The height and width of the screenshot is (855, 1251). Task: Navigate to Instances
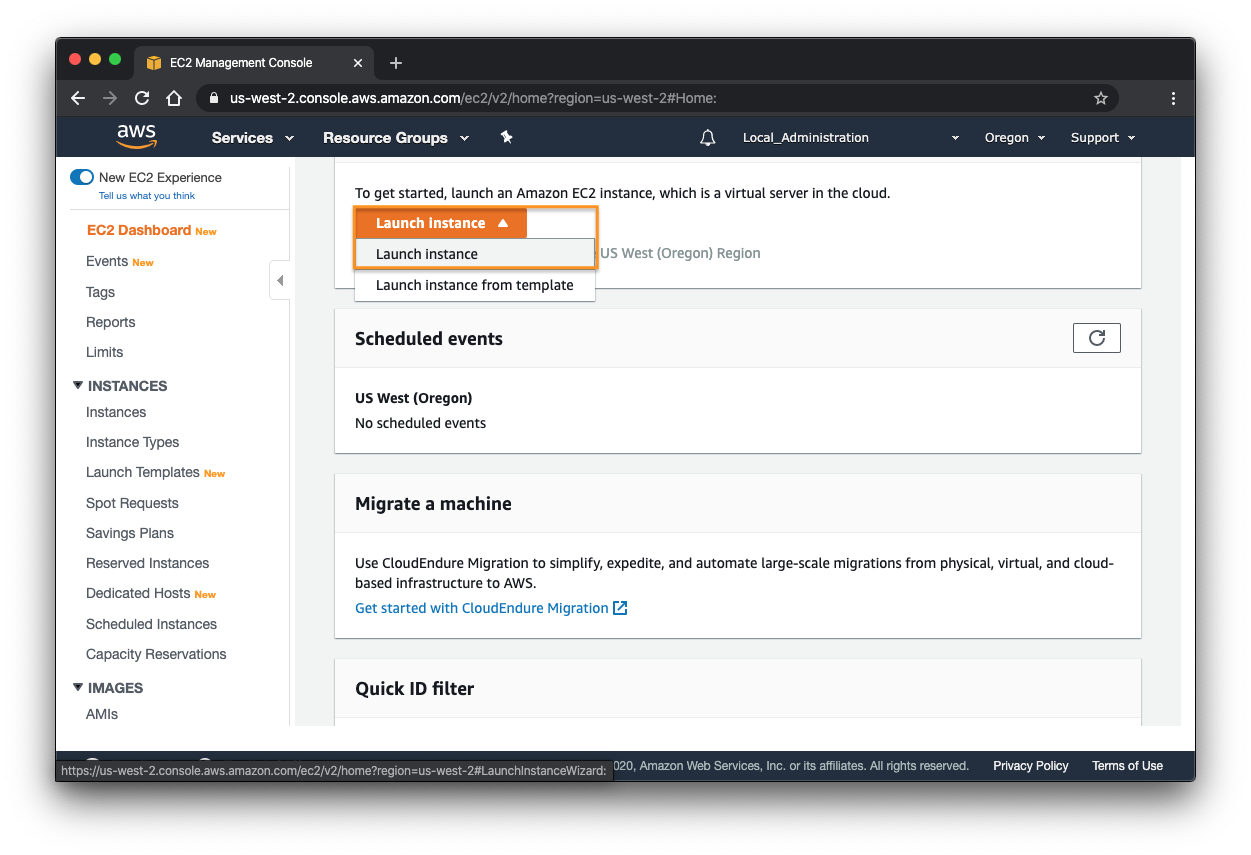pos(116,412)
